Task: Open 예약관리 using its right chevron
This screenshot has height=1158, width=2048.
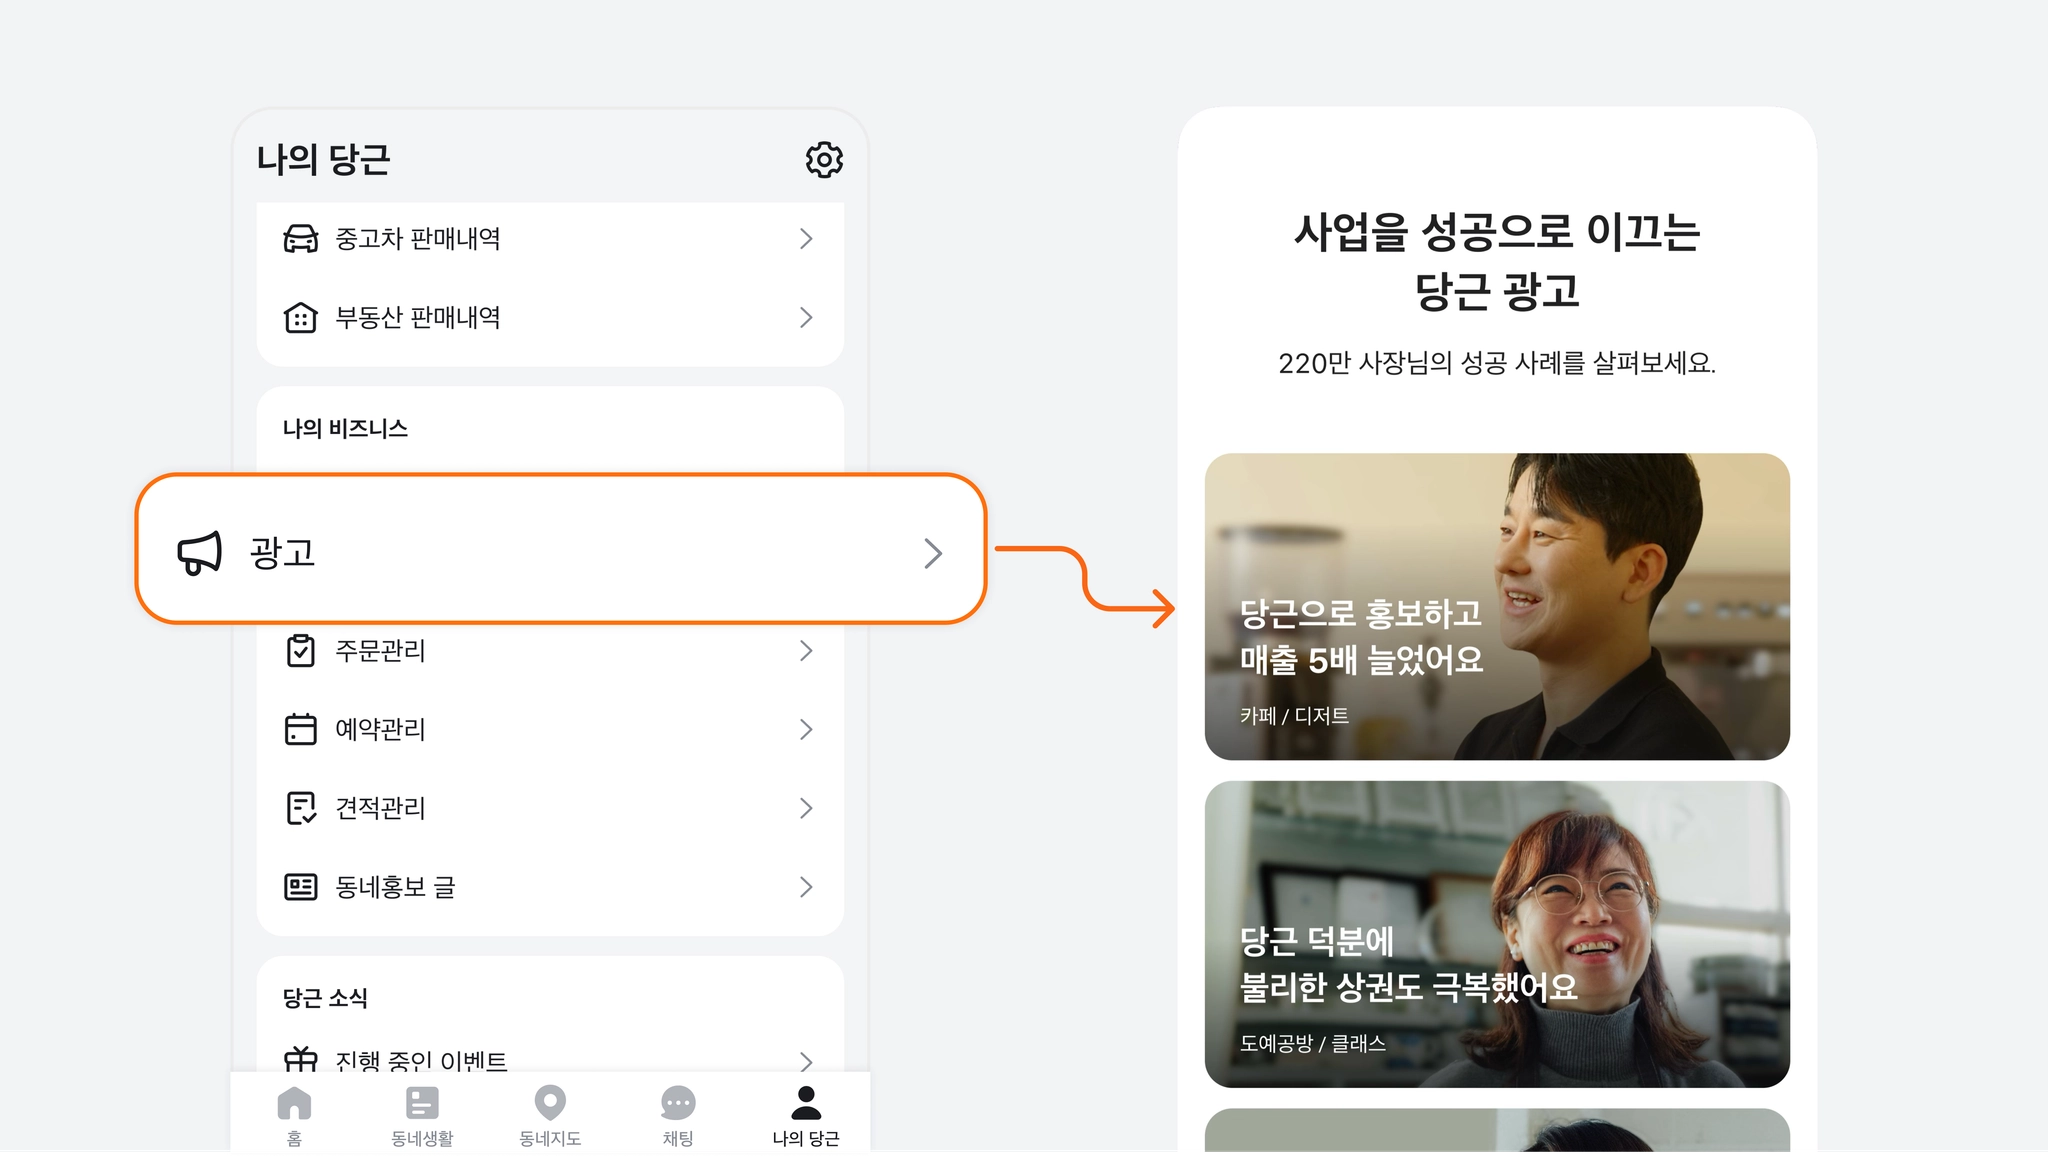Action: click(x=806, y=729)
